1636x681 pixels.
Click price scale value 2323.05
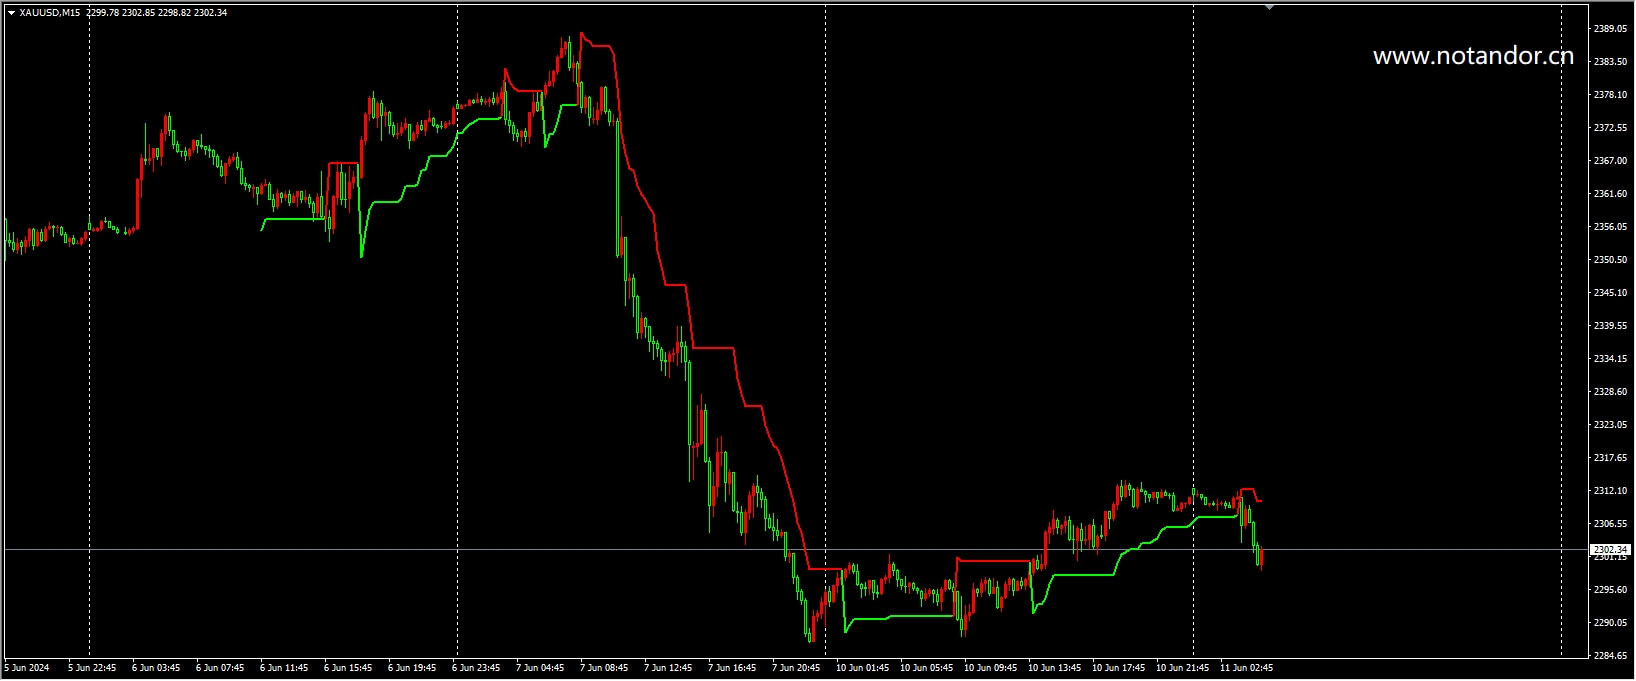point(1610,425)
